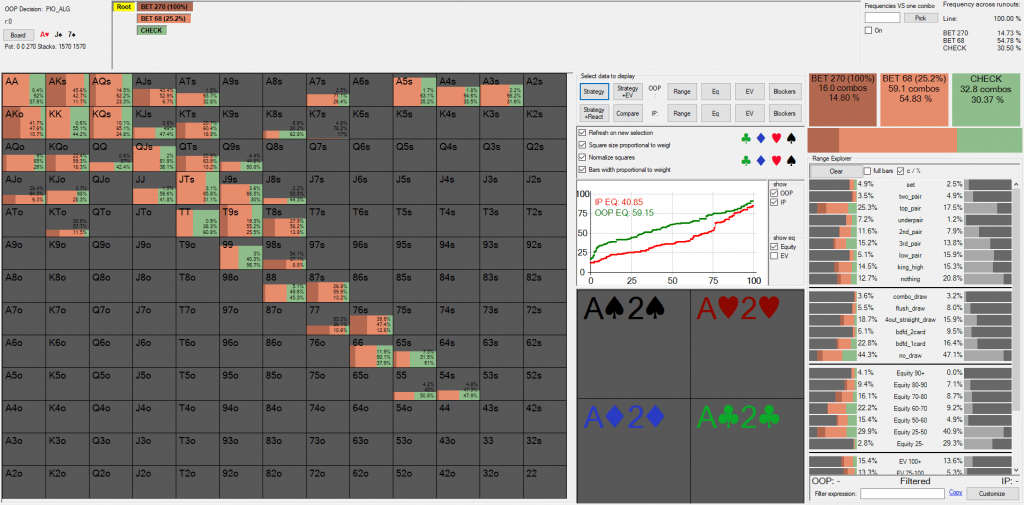Screen dimensions: 1024x505
Task: Uncheck Refresh on new selection
Action: click(583, 131)
